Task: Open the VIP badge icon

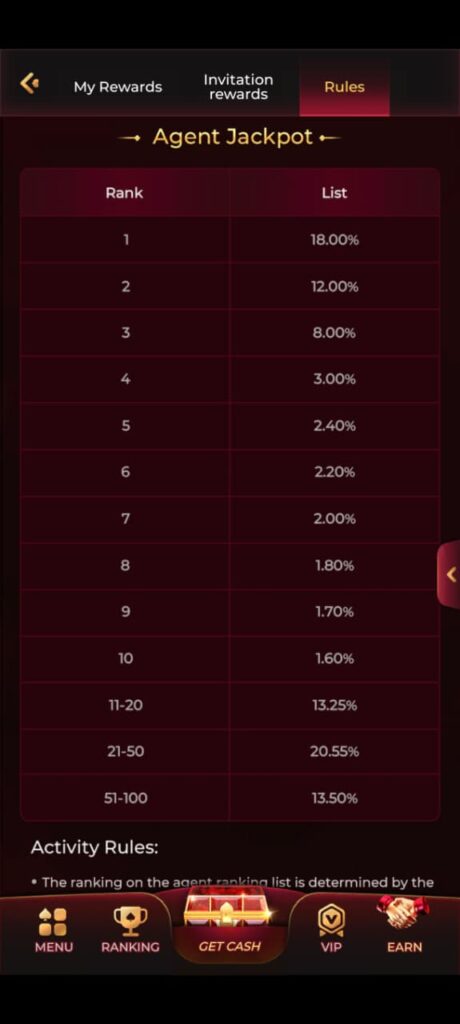Action: coord(331,921)
